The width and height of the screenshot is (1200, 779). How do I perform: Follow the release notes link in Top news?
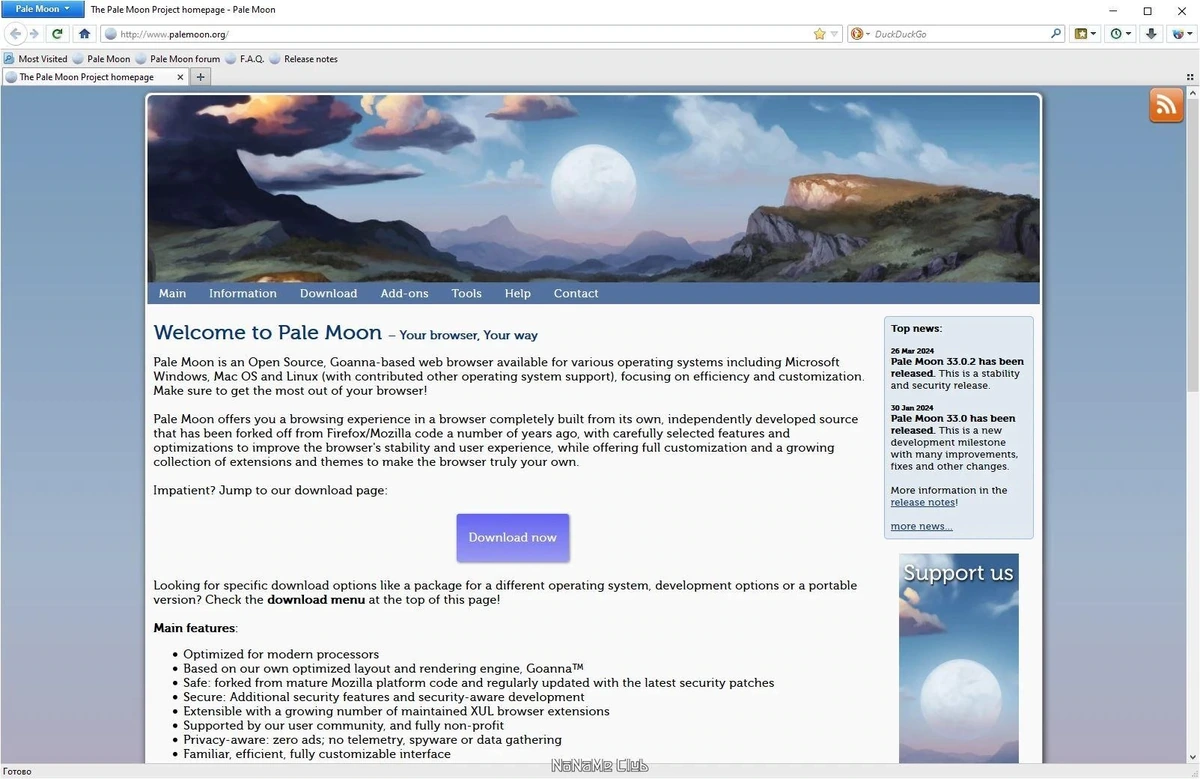point(923,502)
